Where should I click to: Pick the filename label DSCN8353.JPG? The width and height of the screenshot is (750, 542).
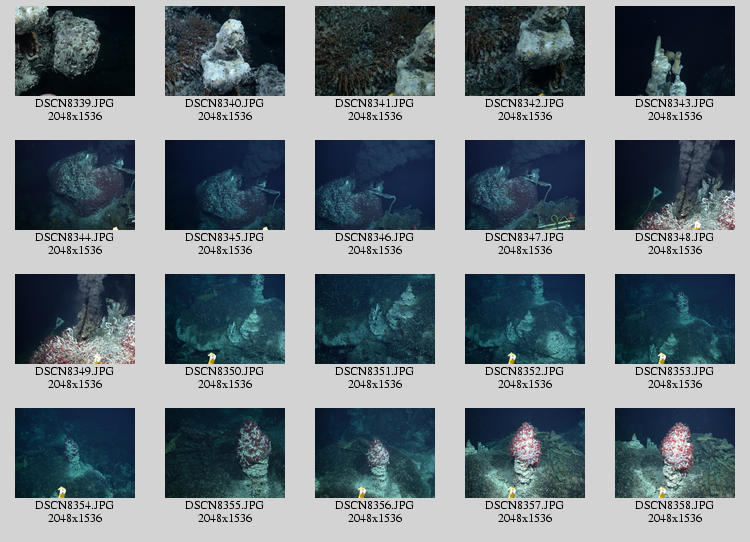[675, 371]
